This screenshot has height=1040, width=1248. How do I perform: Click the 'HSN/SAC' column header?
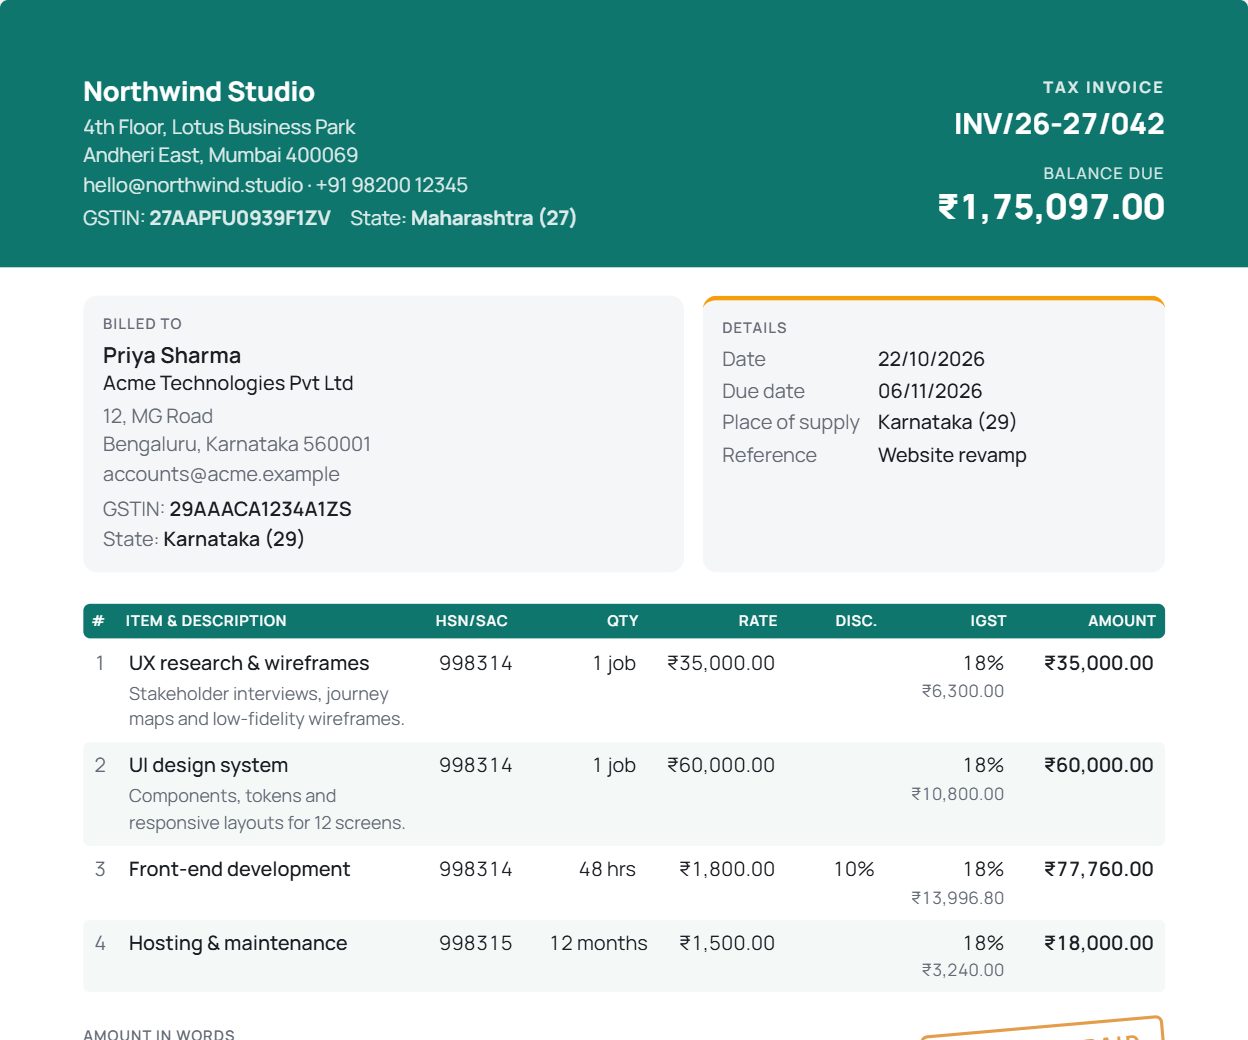(x=472, y=621)
